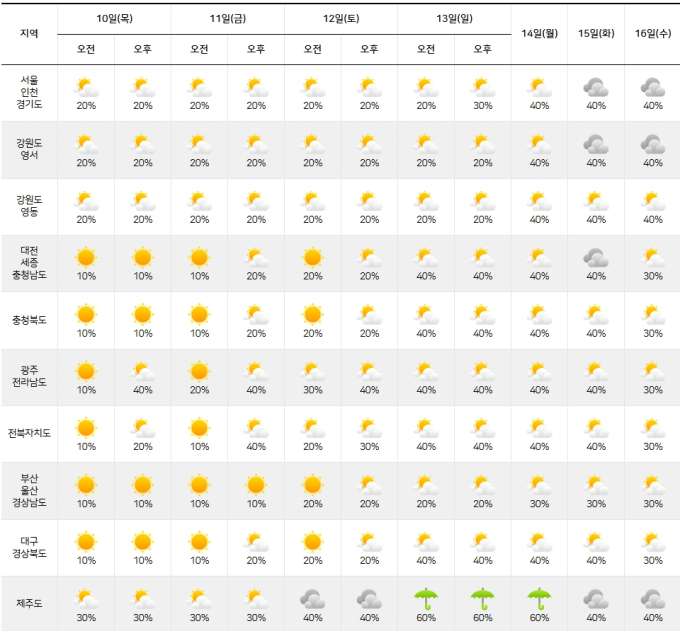Click 강원도 영서 cloudy icon for the 15th

596,144
